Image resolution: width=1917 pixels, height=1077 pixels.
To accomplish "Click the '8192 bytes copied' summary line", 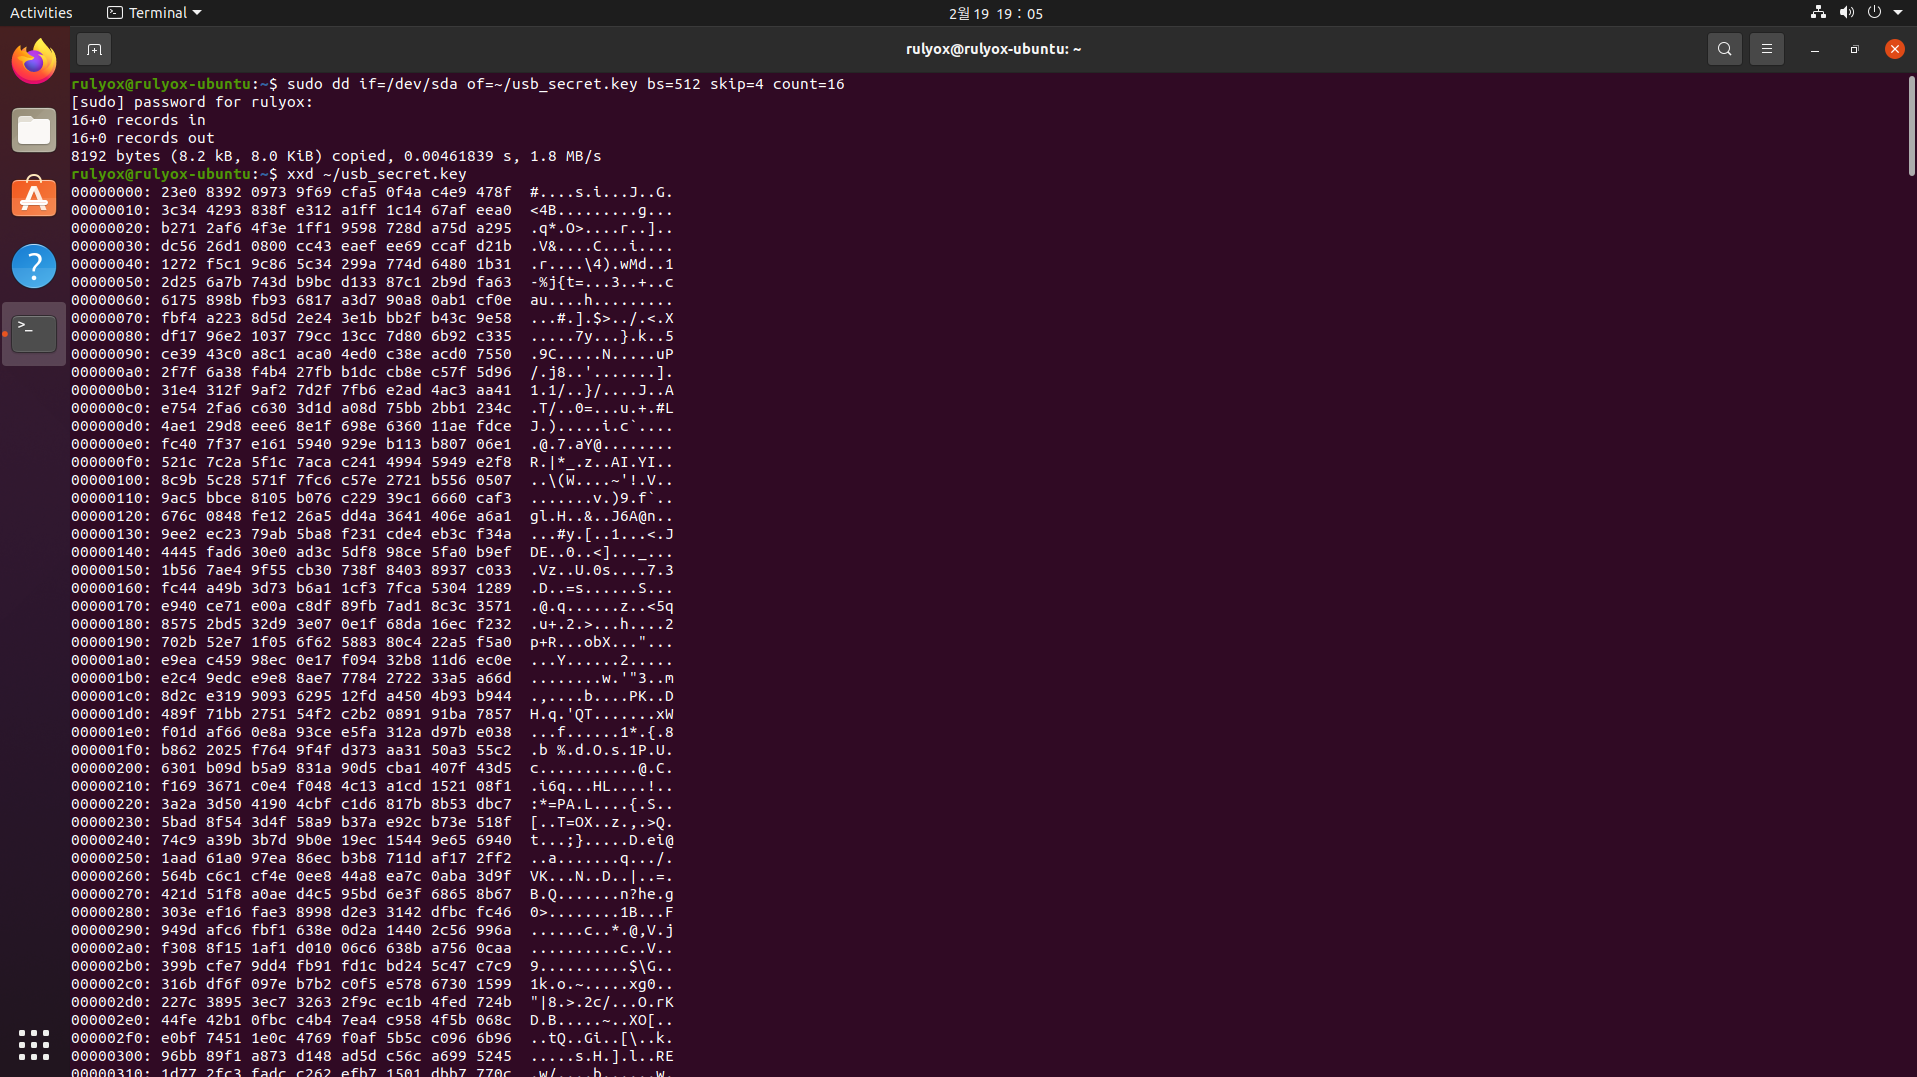I will point(336,156).
